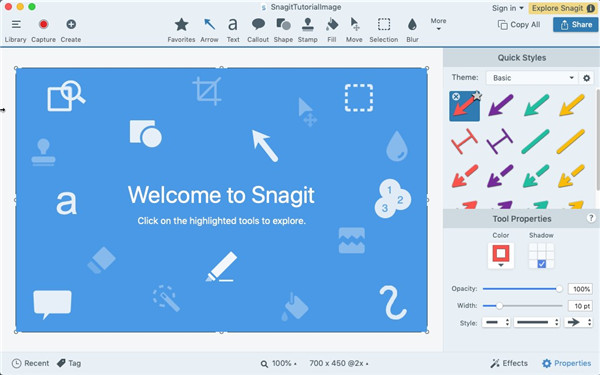Choose the red measurement line style
Viewport: 600px width, 375px height.
click(464, 141)
